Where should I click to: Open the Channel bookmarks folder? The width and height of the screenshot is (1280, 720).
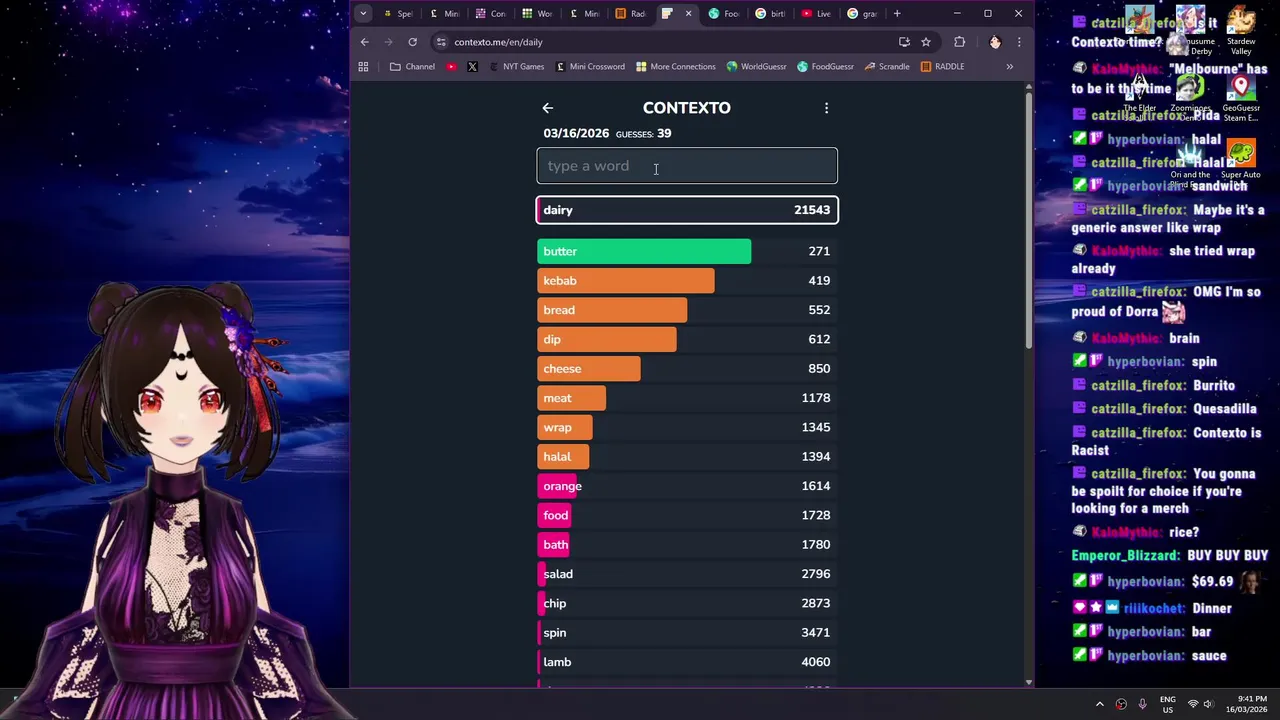(x=412, y=67)
